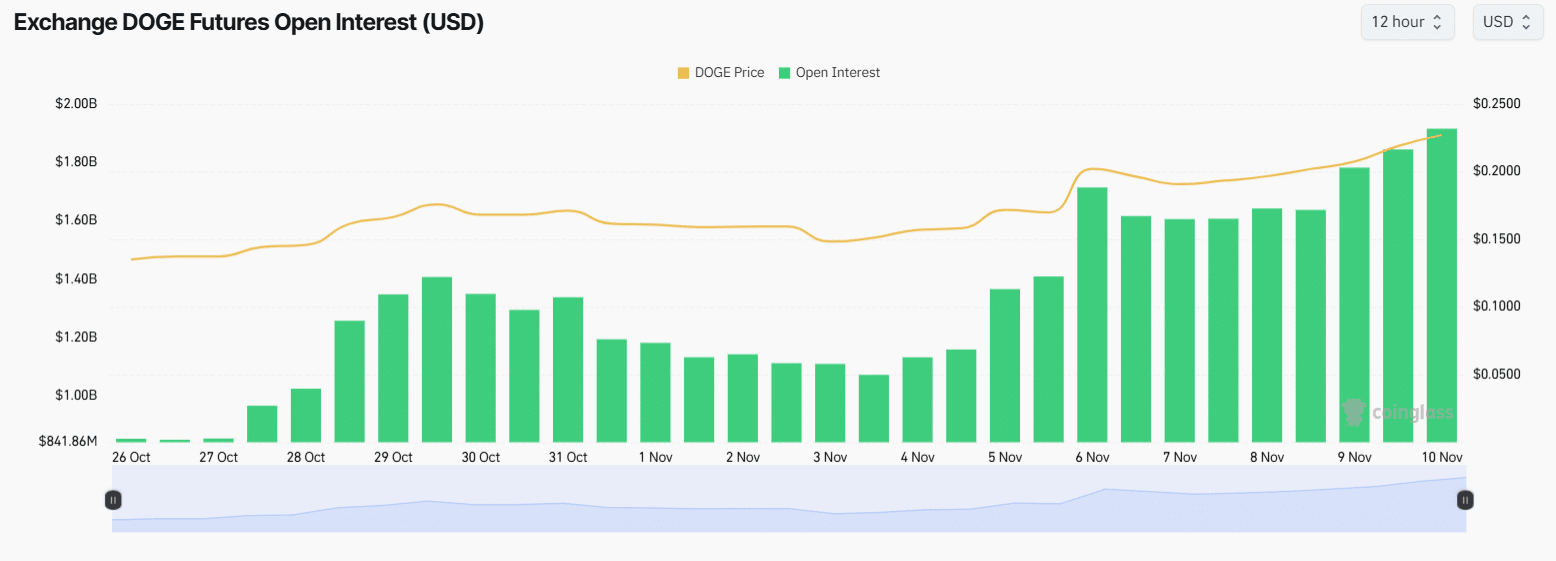Click the chart title Exchange DOGE Futures Open Interest

click(249, 23)
